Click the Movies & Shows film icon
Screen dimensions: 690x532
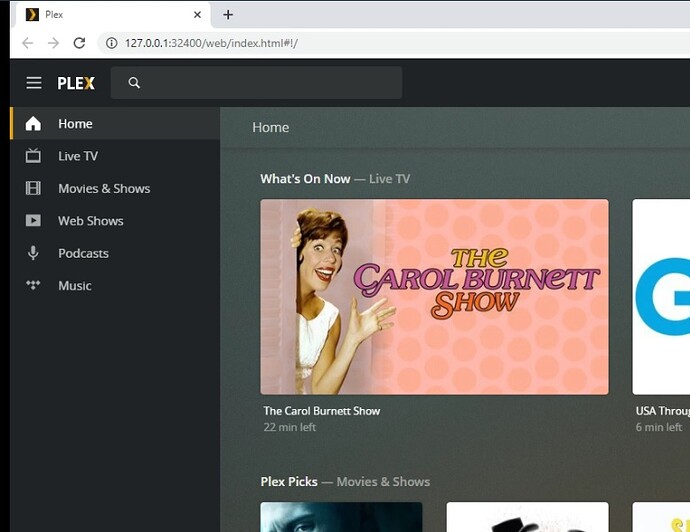pyautogui.click(x=33, y=188)
